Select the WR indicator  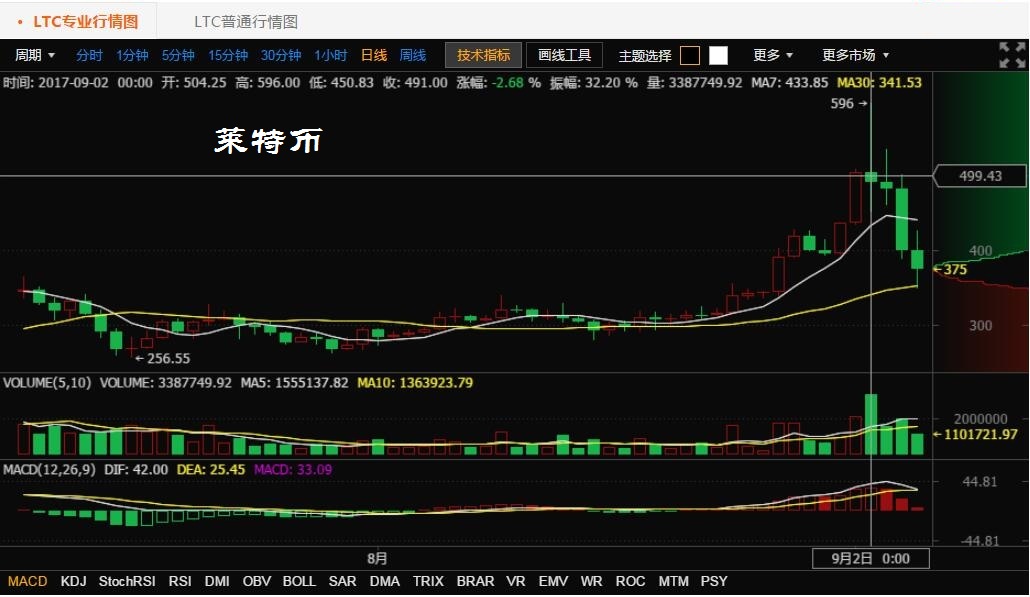(591, 581)
